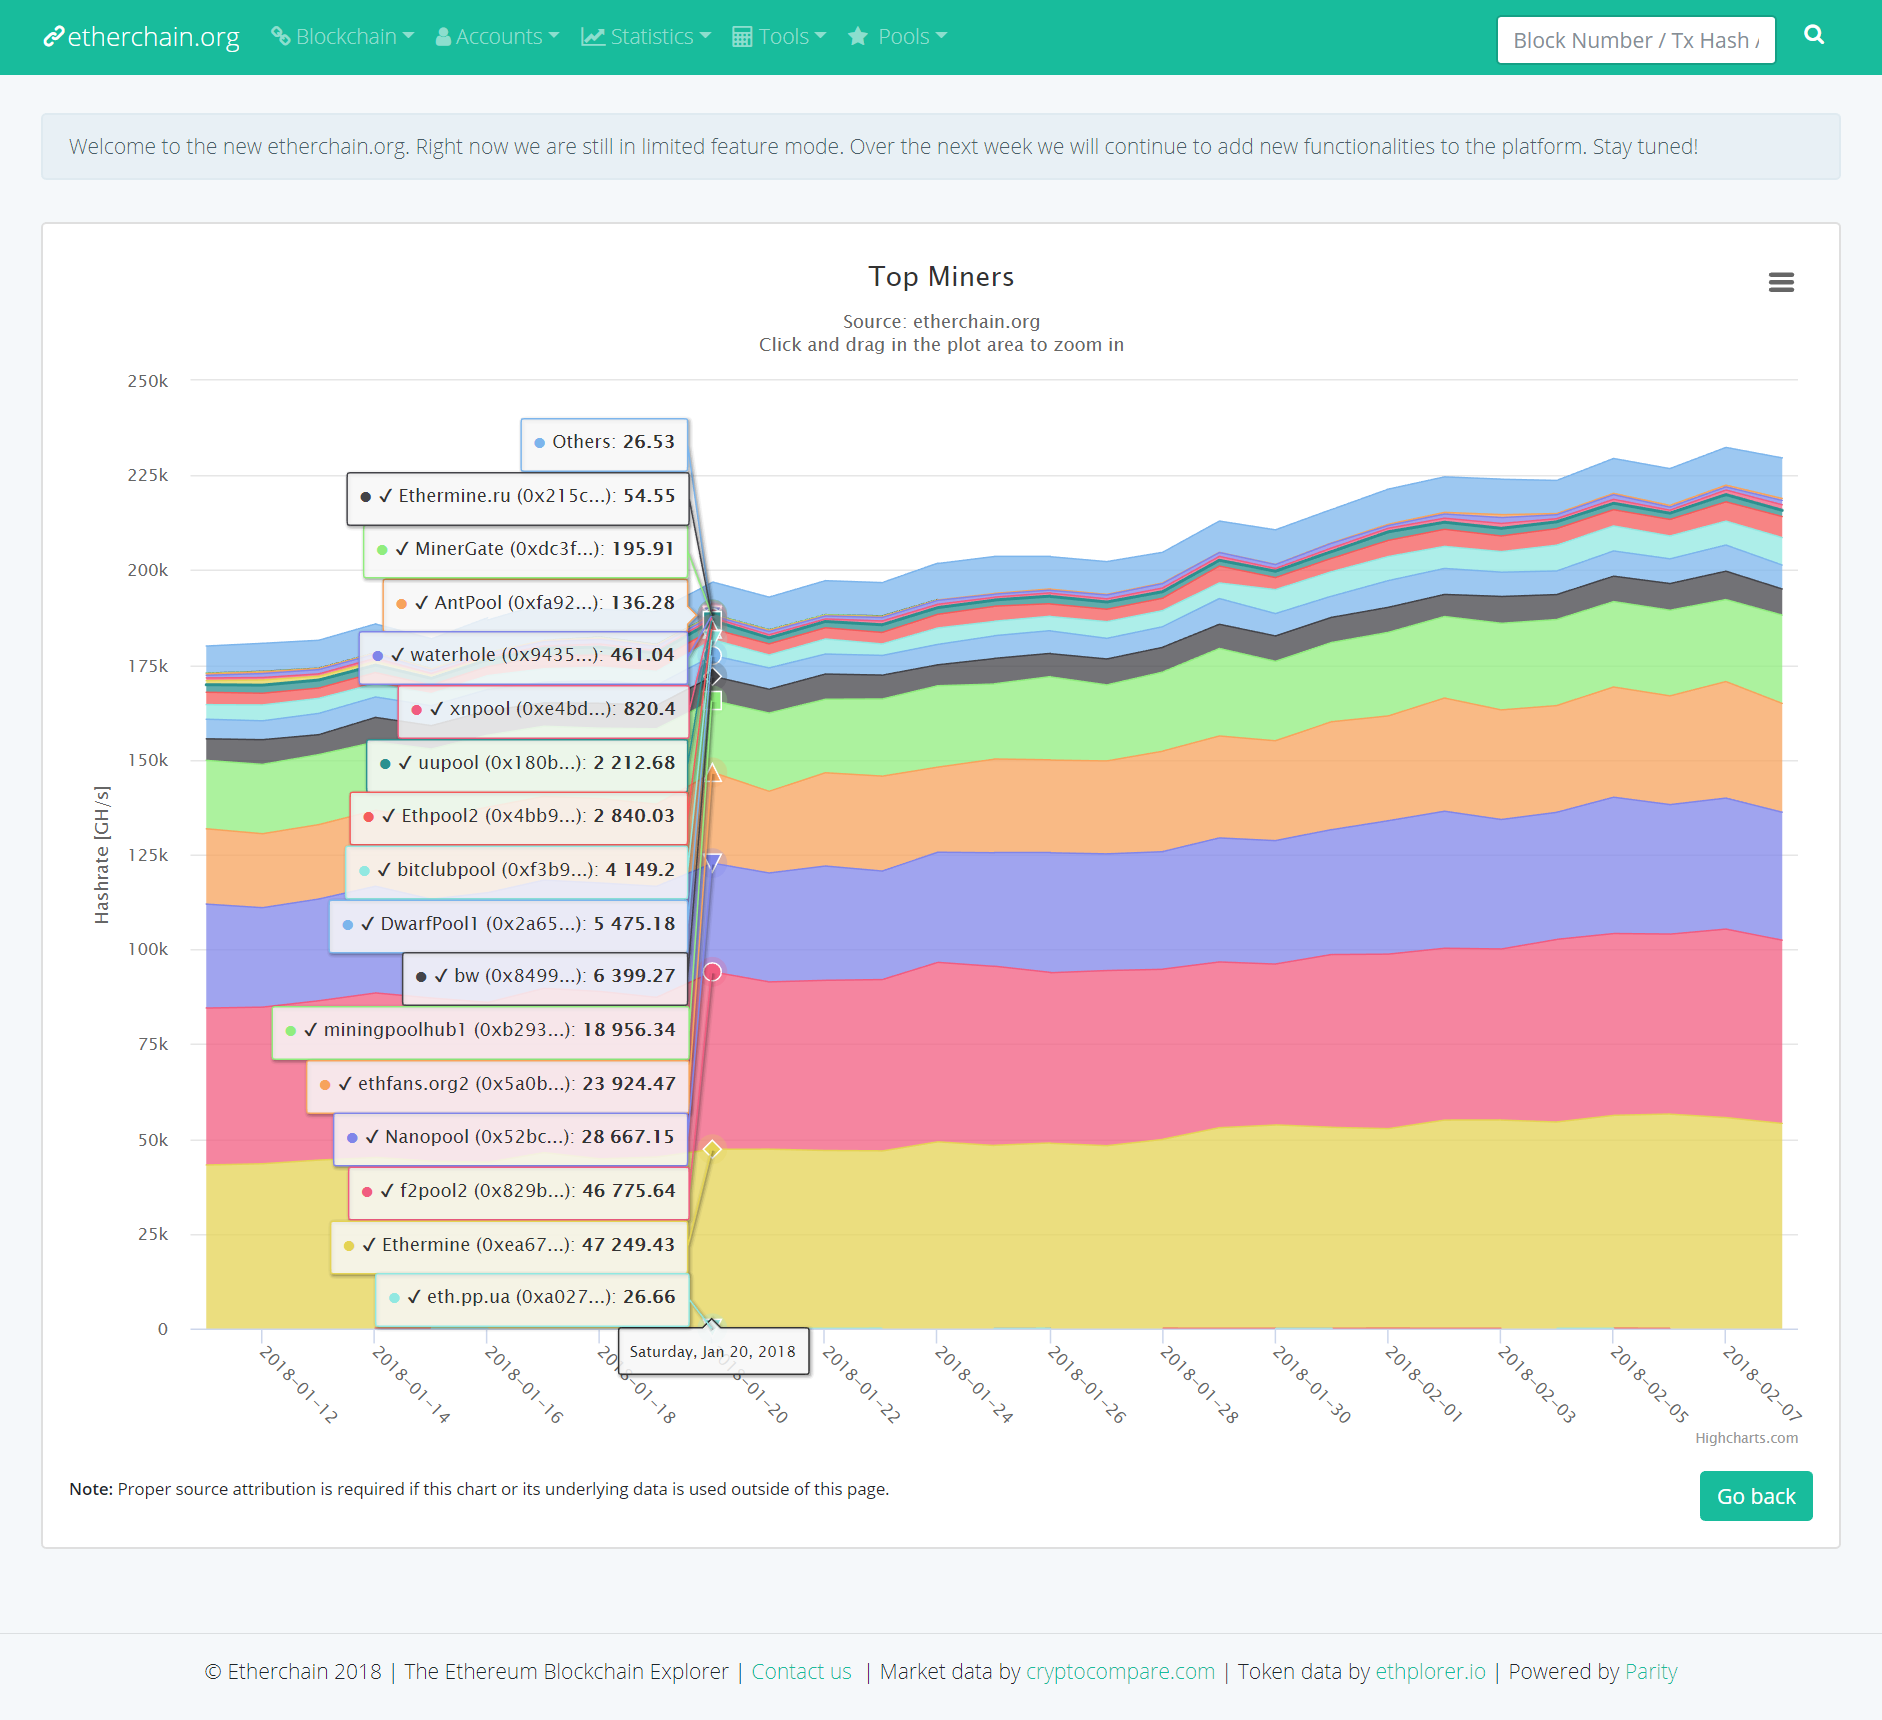Click the 'Source: etherchain.org' subtitle
1882x1720 pixels.
941,321
